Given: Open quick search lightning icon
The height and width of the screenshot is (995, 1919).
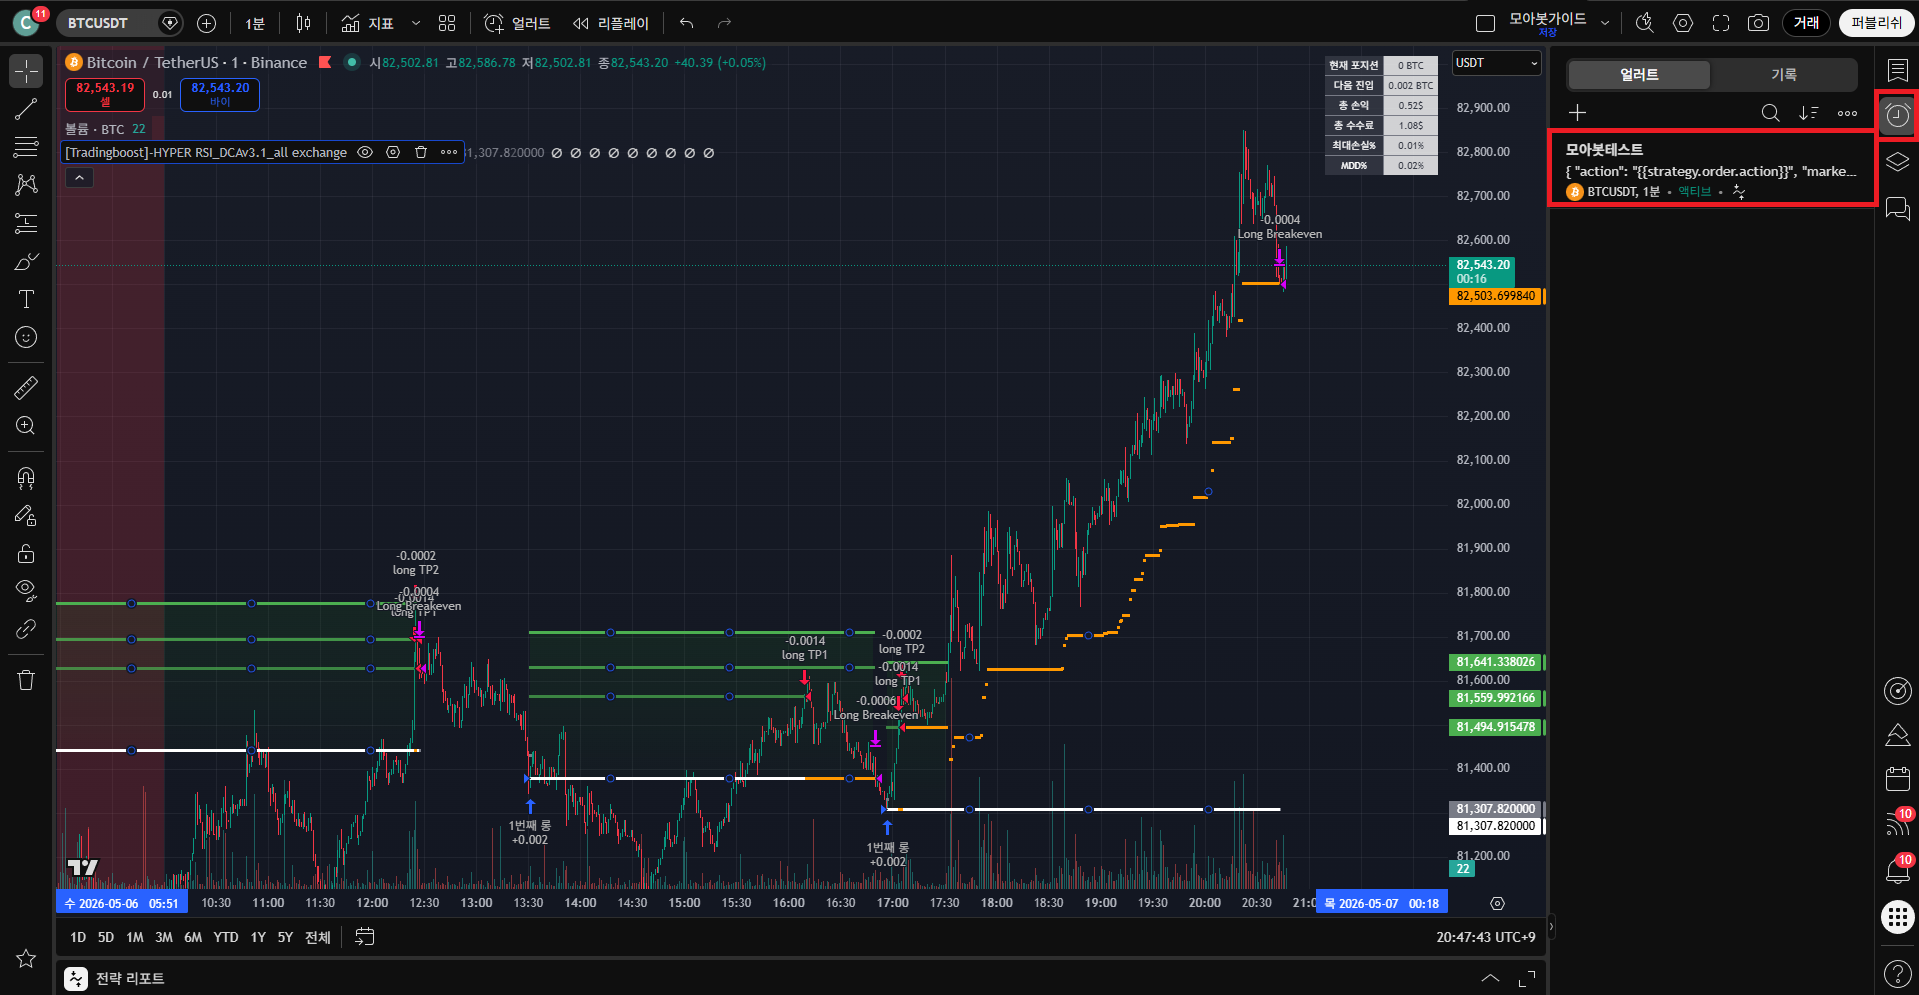Looking at the screenshot, I should (x=1644, y=23).
